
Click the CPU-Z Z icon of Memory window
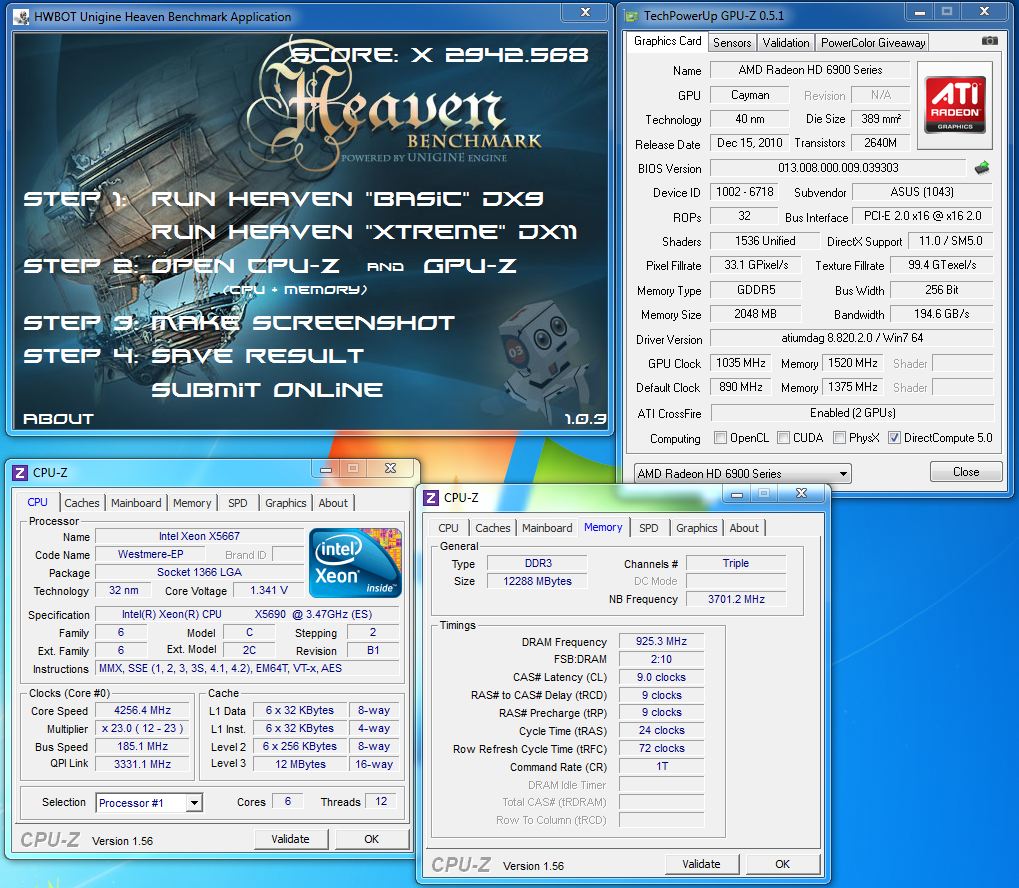431,498
